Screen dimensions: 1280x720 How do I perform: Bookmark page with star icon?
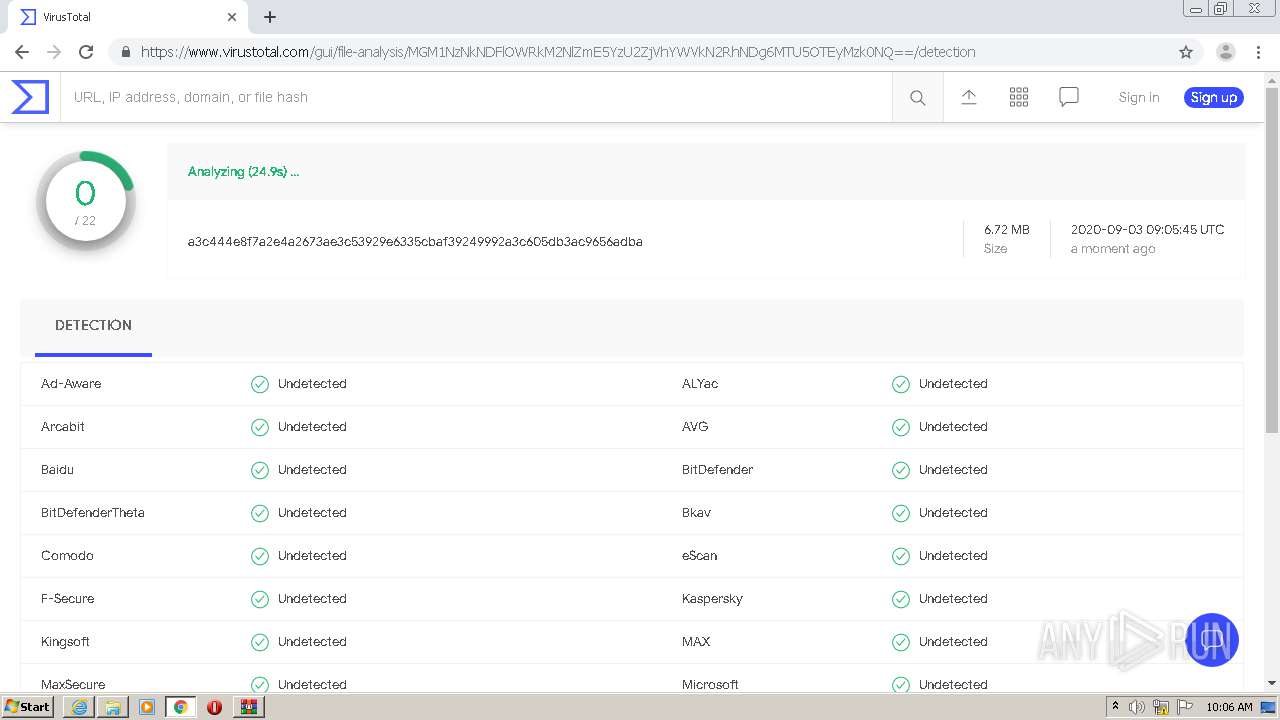1186,52
